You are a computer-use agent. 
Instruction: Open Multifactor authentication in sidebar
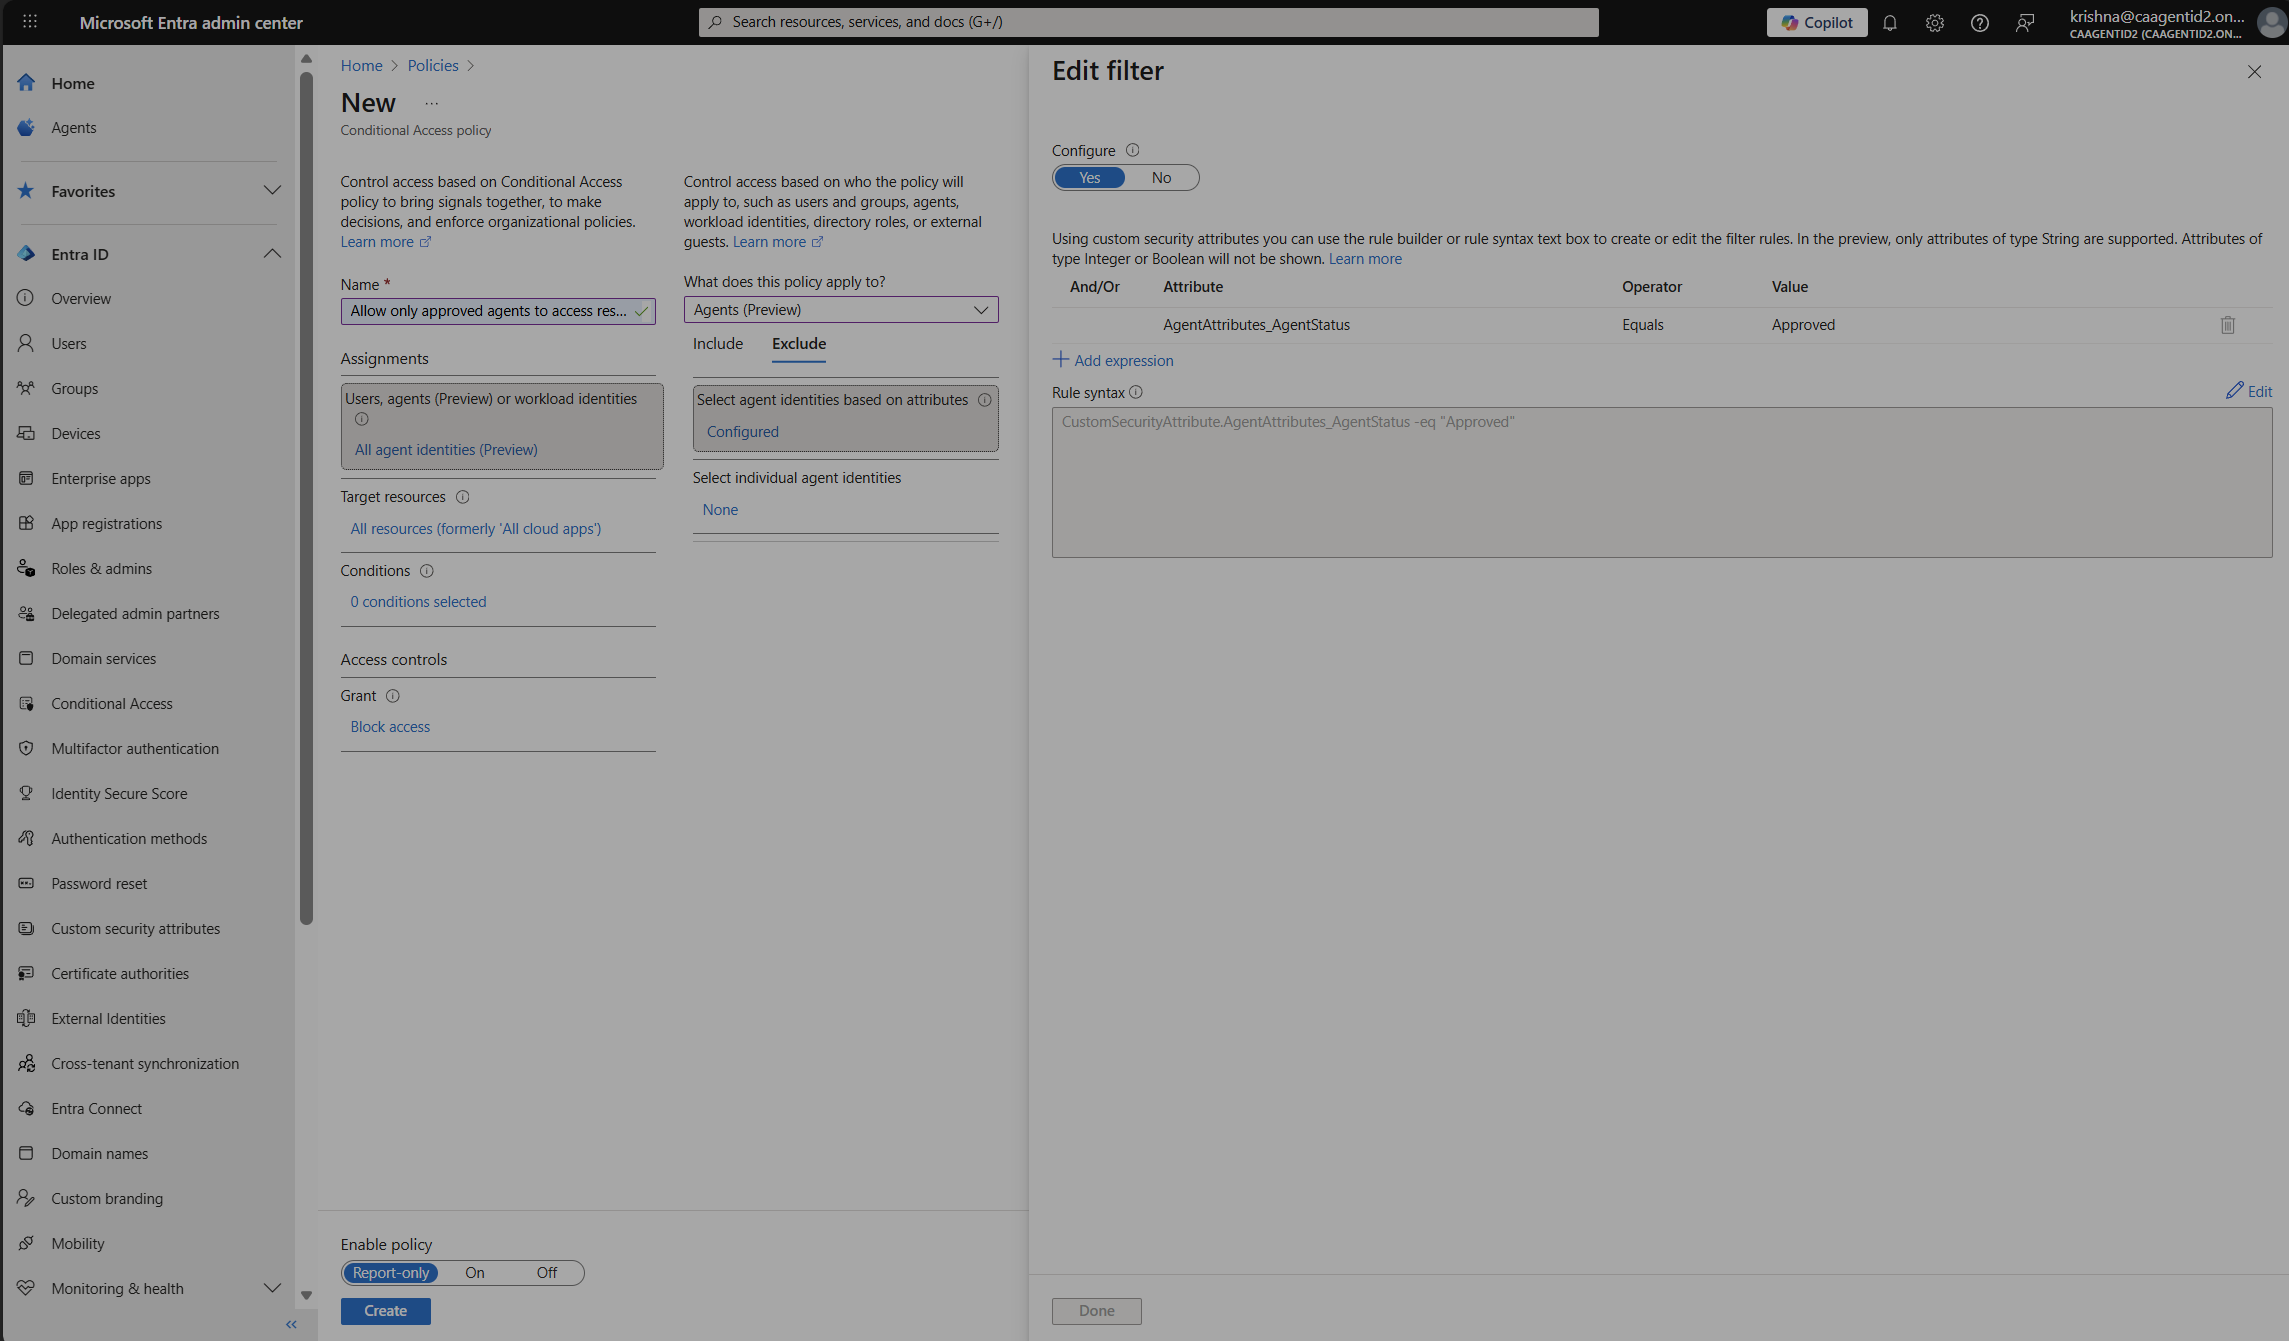click(x=134, y=749)
